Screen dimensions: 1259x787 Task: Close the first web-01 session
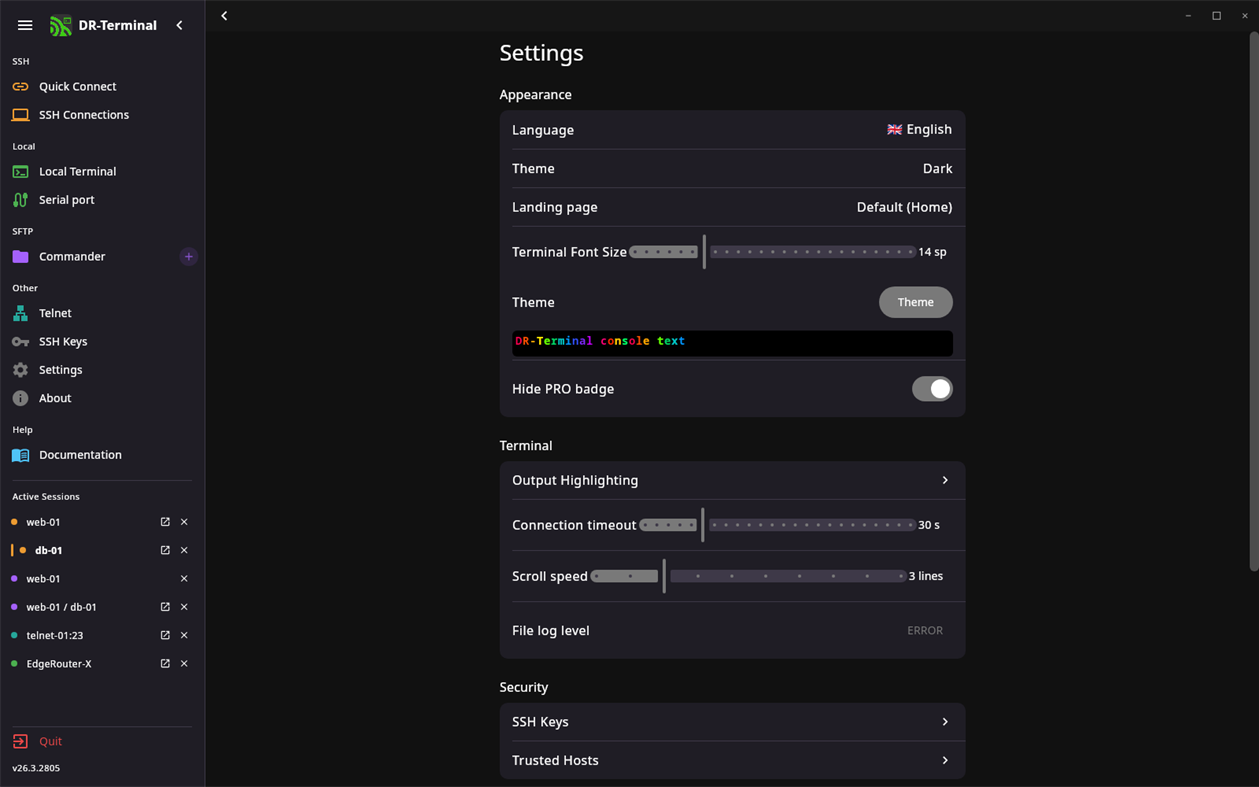184,522
